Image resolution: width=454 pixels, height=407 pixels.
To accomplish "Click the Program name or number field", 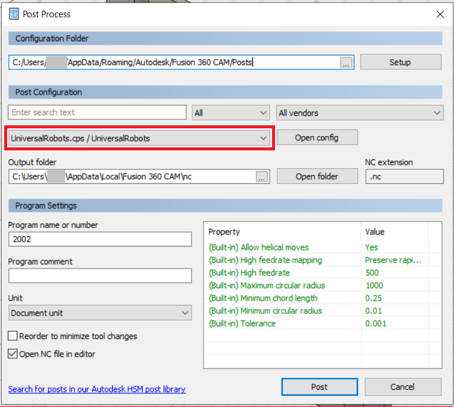I will (100, 239).
